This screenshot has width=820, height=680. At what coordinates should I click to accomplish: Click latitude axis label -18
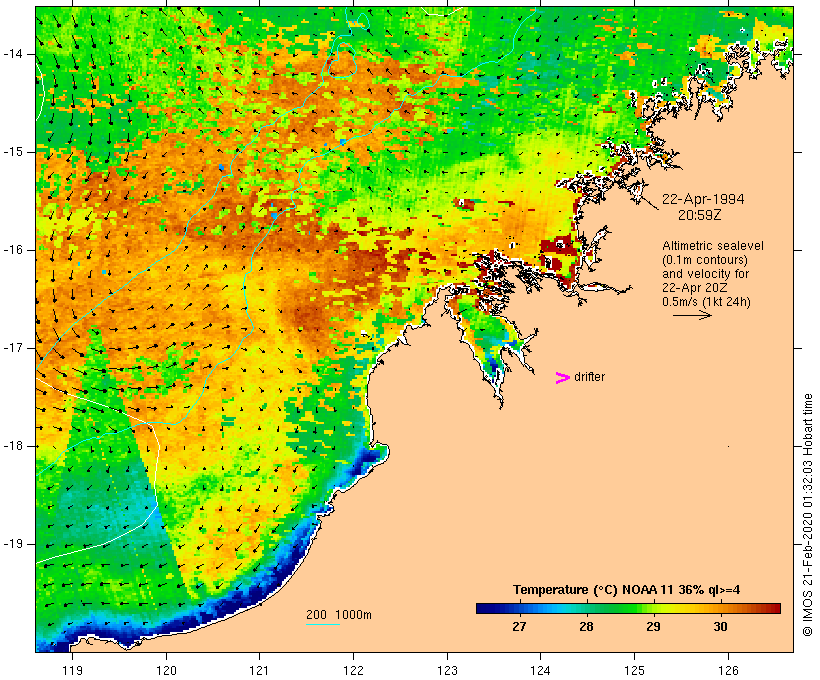click(13, 446)
